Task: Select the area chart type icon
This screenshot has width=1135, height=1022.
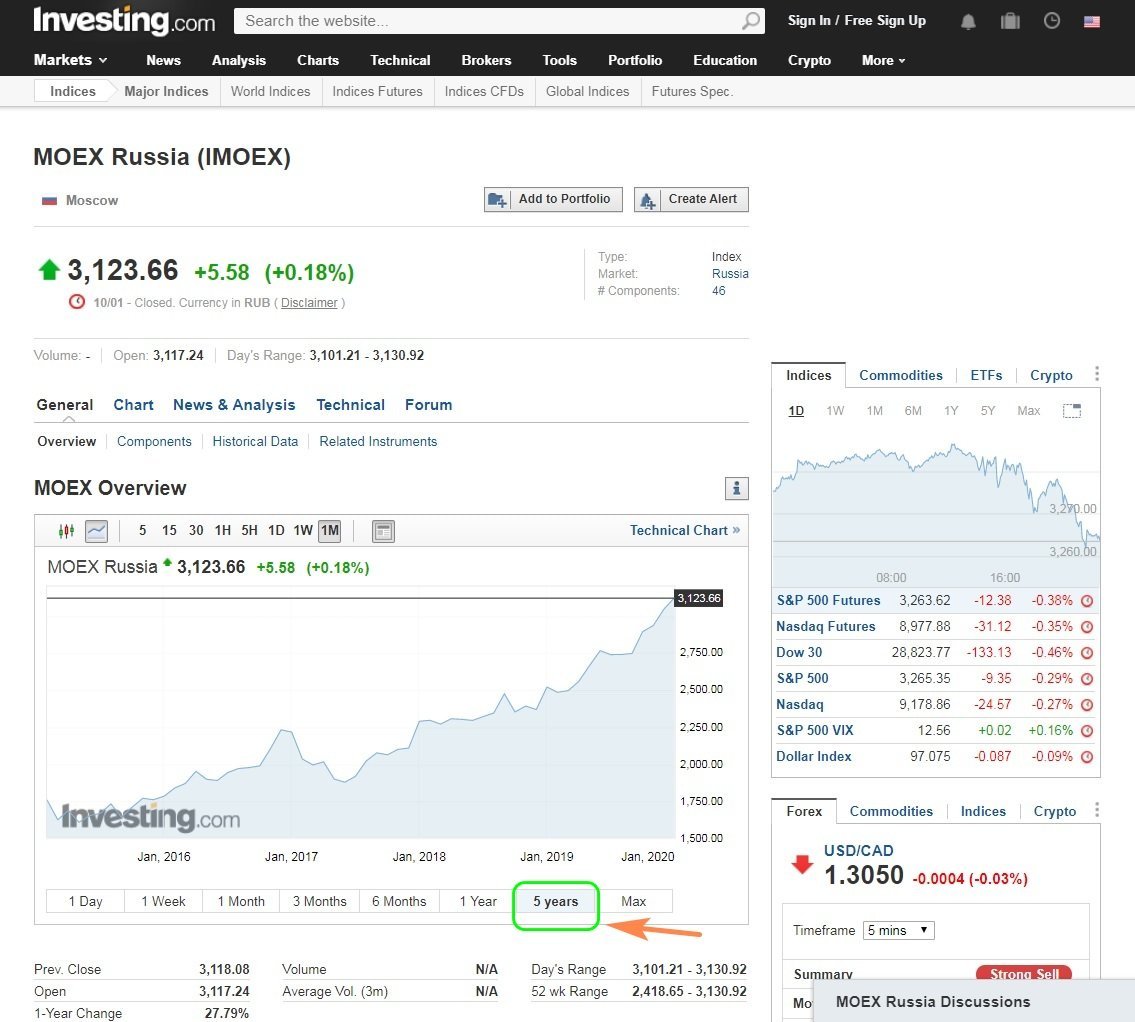Action: point(96,531)
